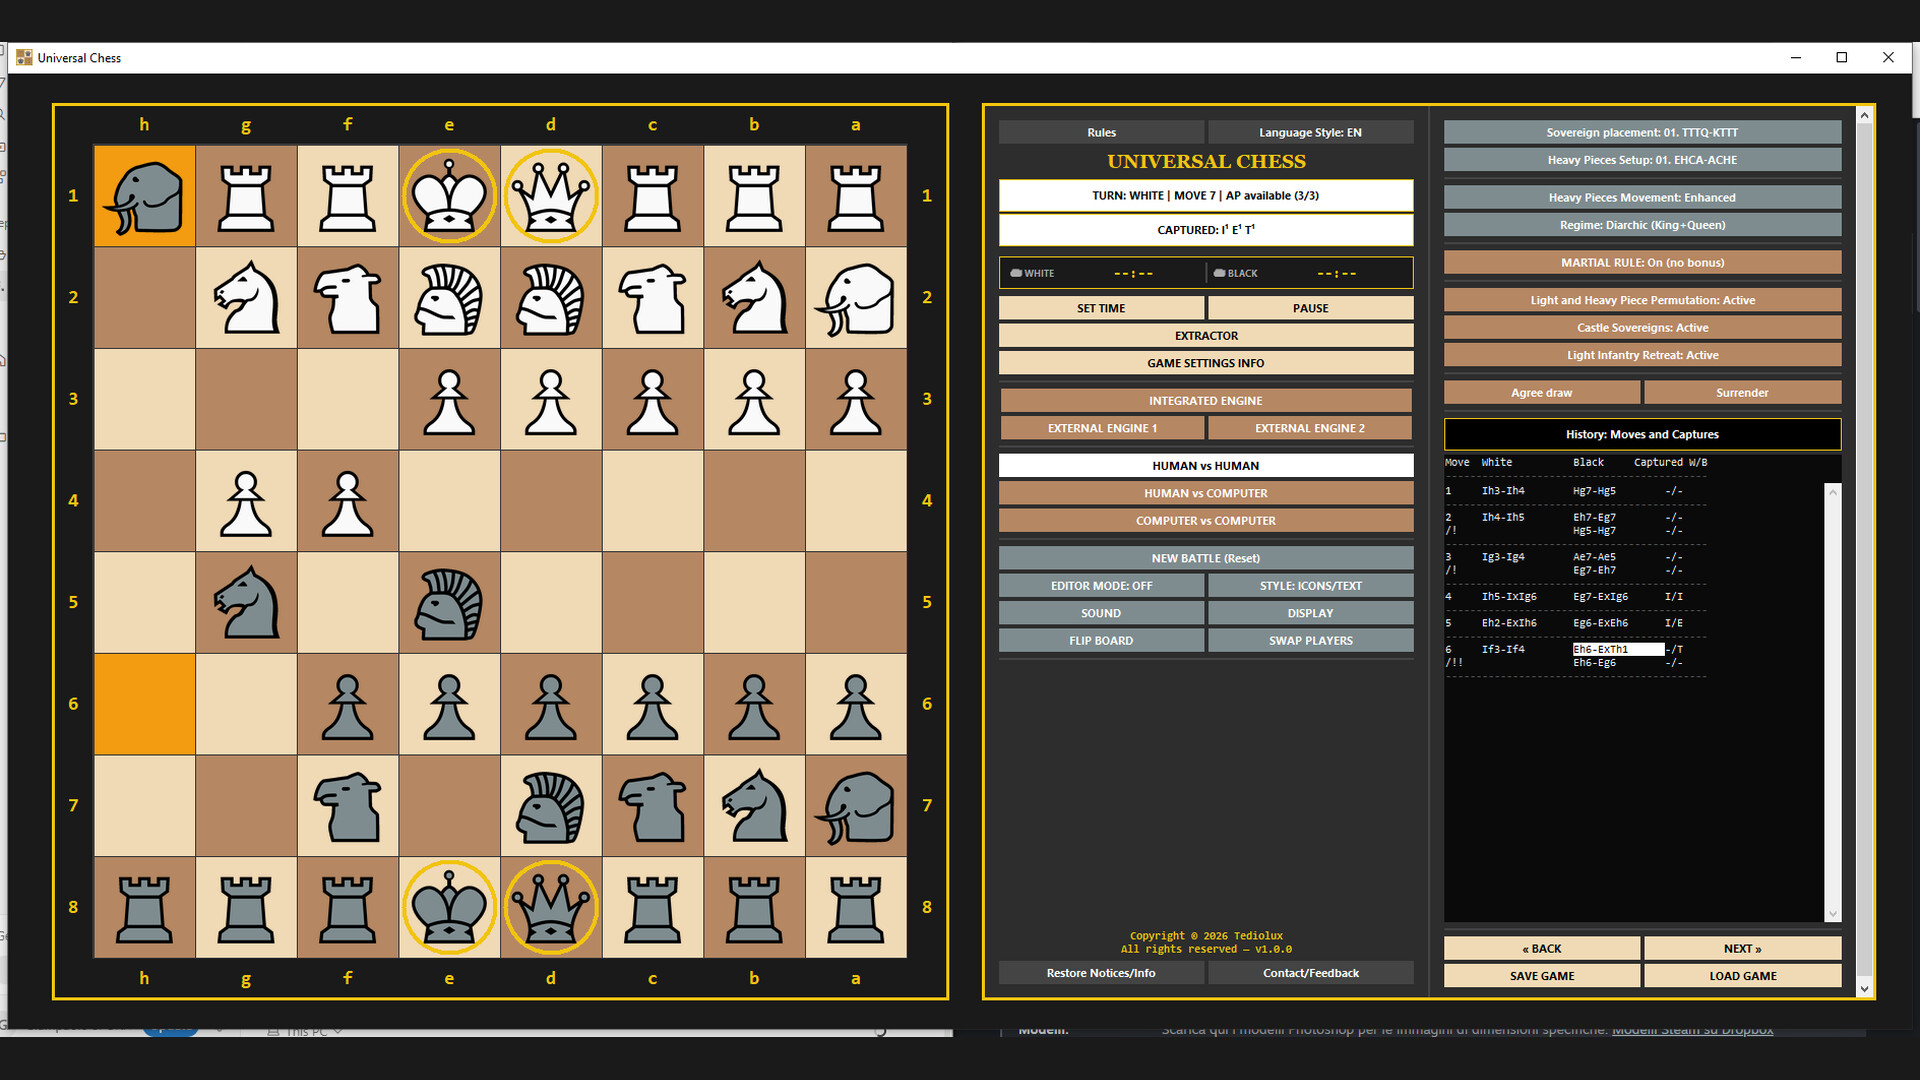Toggle MARTIAL RULE On setting
This screenshot has height=1080, width=1920.
coord(1642,263)
